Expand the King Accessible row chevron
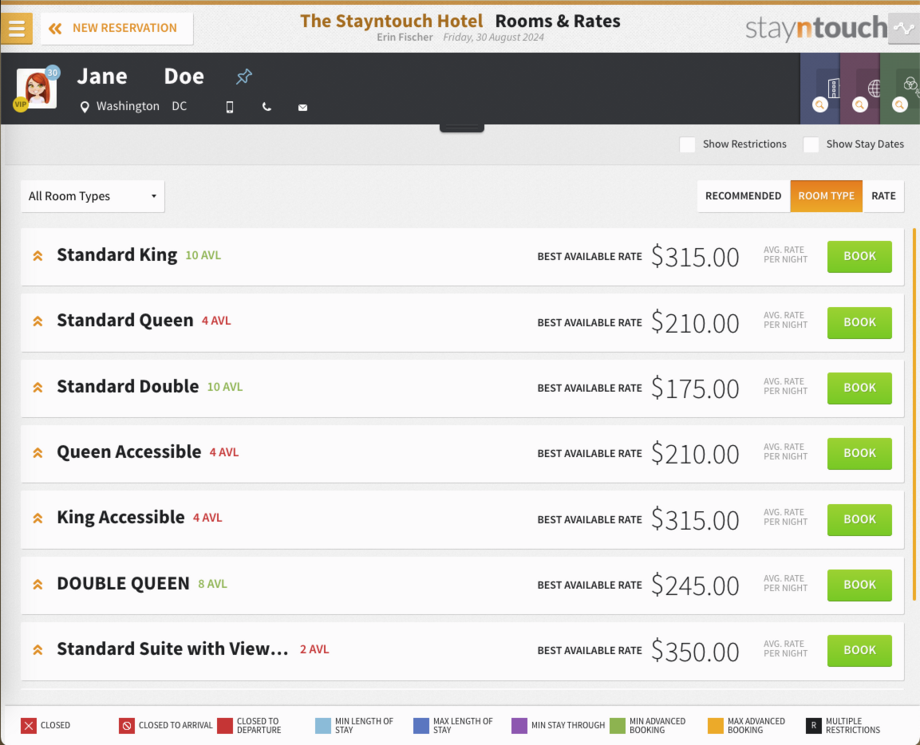Viewport: 920px width, 745px height. (x=38, y=519)
